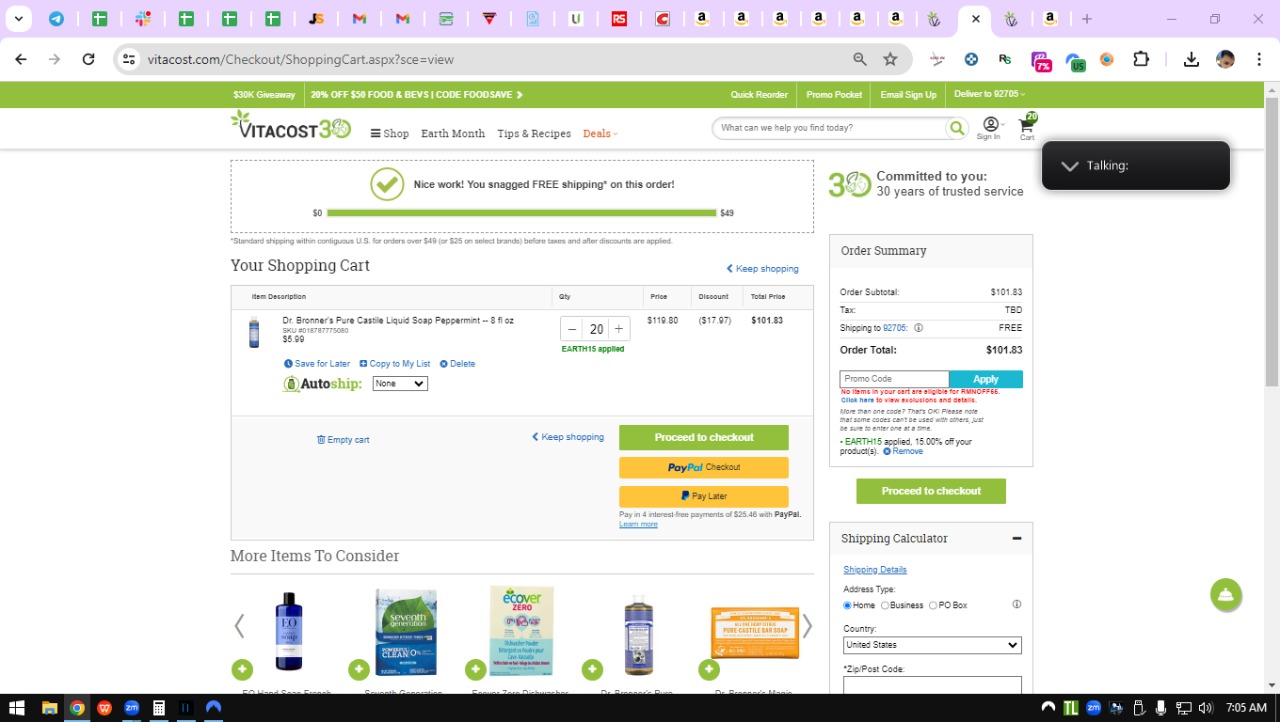
Task: Click the search magnifier button
Action: tap(957, 128)
